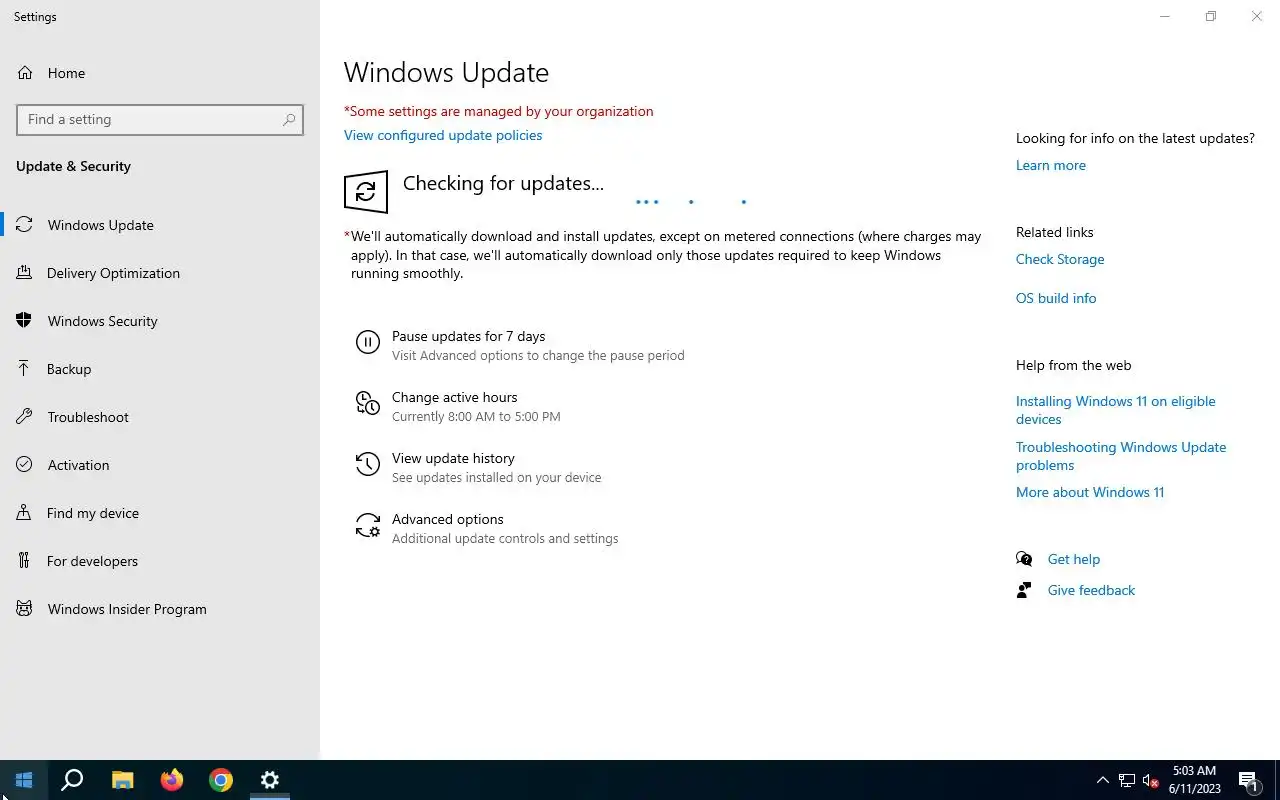Open Installing Windows 11 on eligible devices
Image resolution: width=1280 pixels, height=800 pixels.
click(1116, 410)
